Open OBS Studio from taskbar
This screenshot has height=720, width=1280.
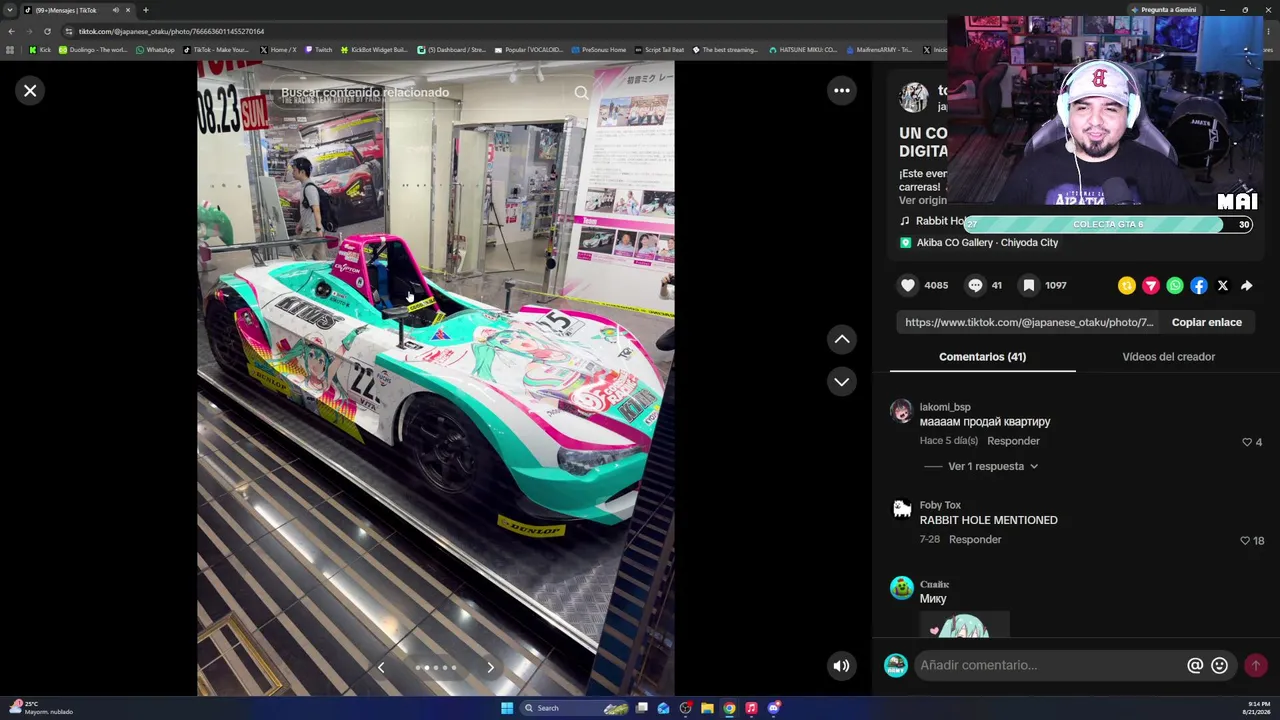tap(685, 708)
